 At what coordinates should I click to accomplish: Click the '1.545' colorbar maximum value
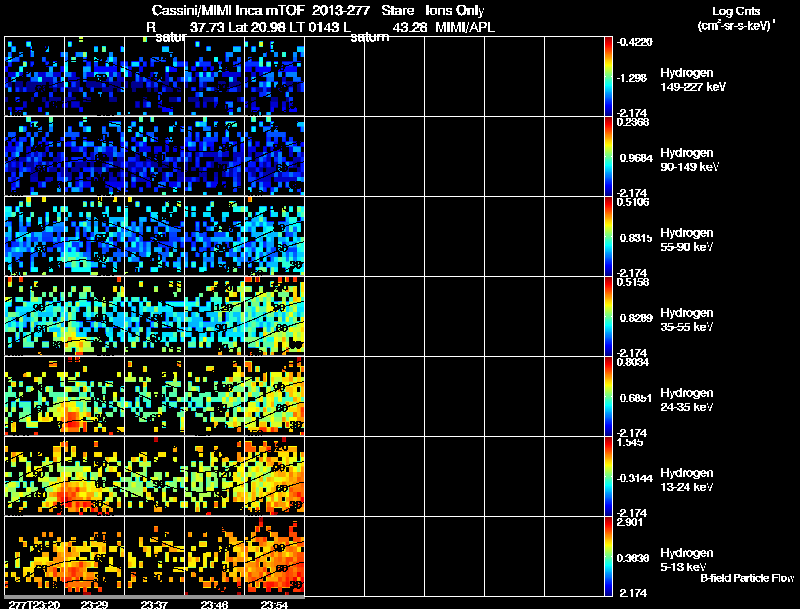coord(630,442)
